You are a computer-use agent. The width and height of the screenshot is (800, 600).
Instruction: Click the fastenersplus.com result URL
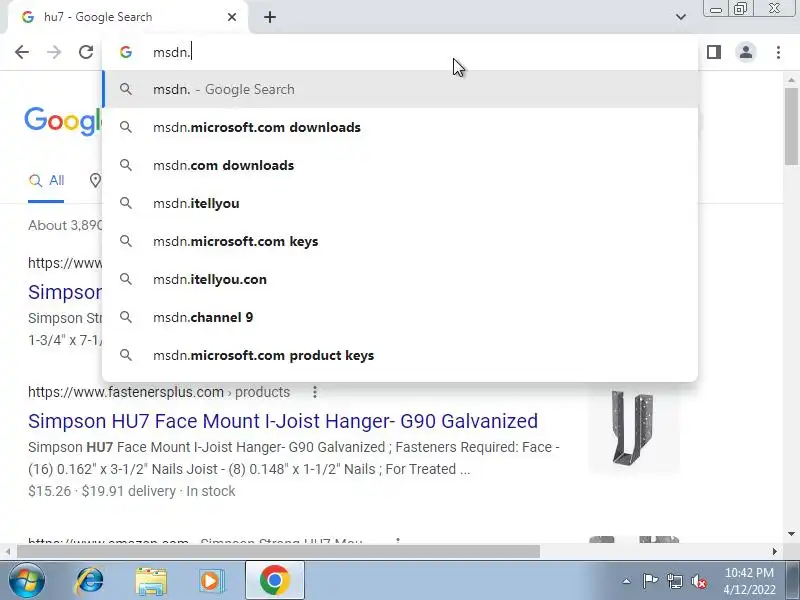[159, 392]
